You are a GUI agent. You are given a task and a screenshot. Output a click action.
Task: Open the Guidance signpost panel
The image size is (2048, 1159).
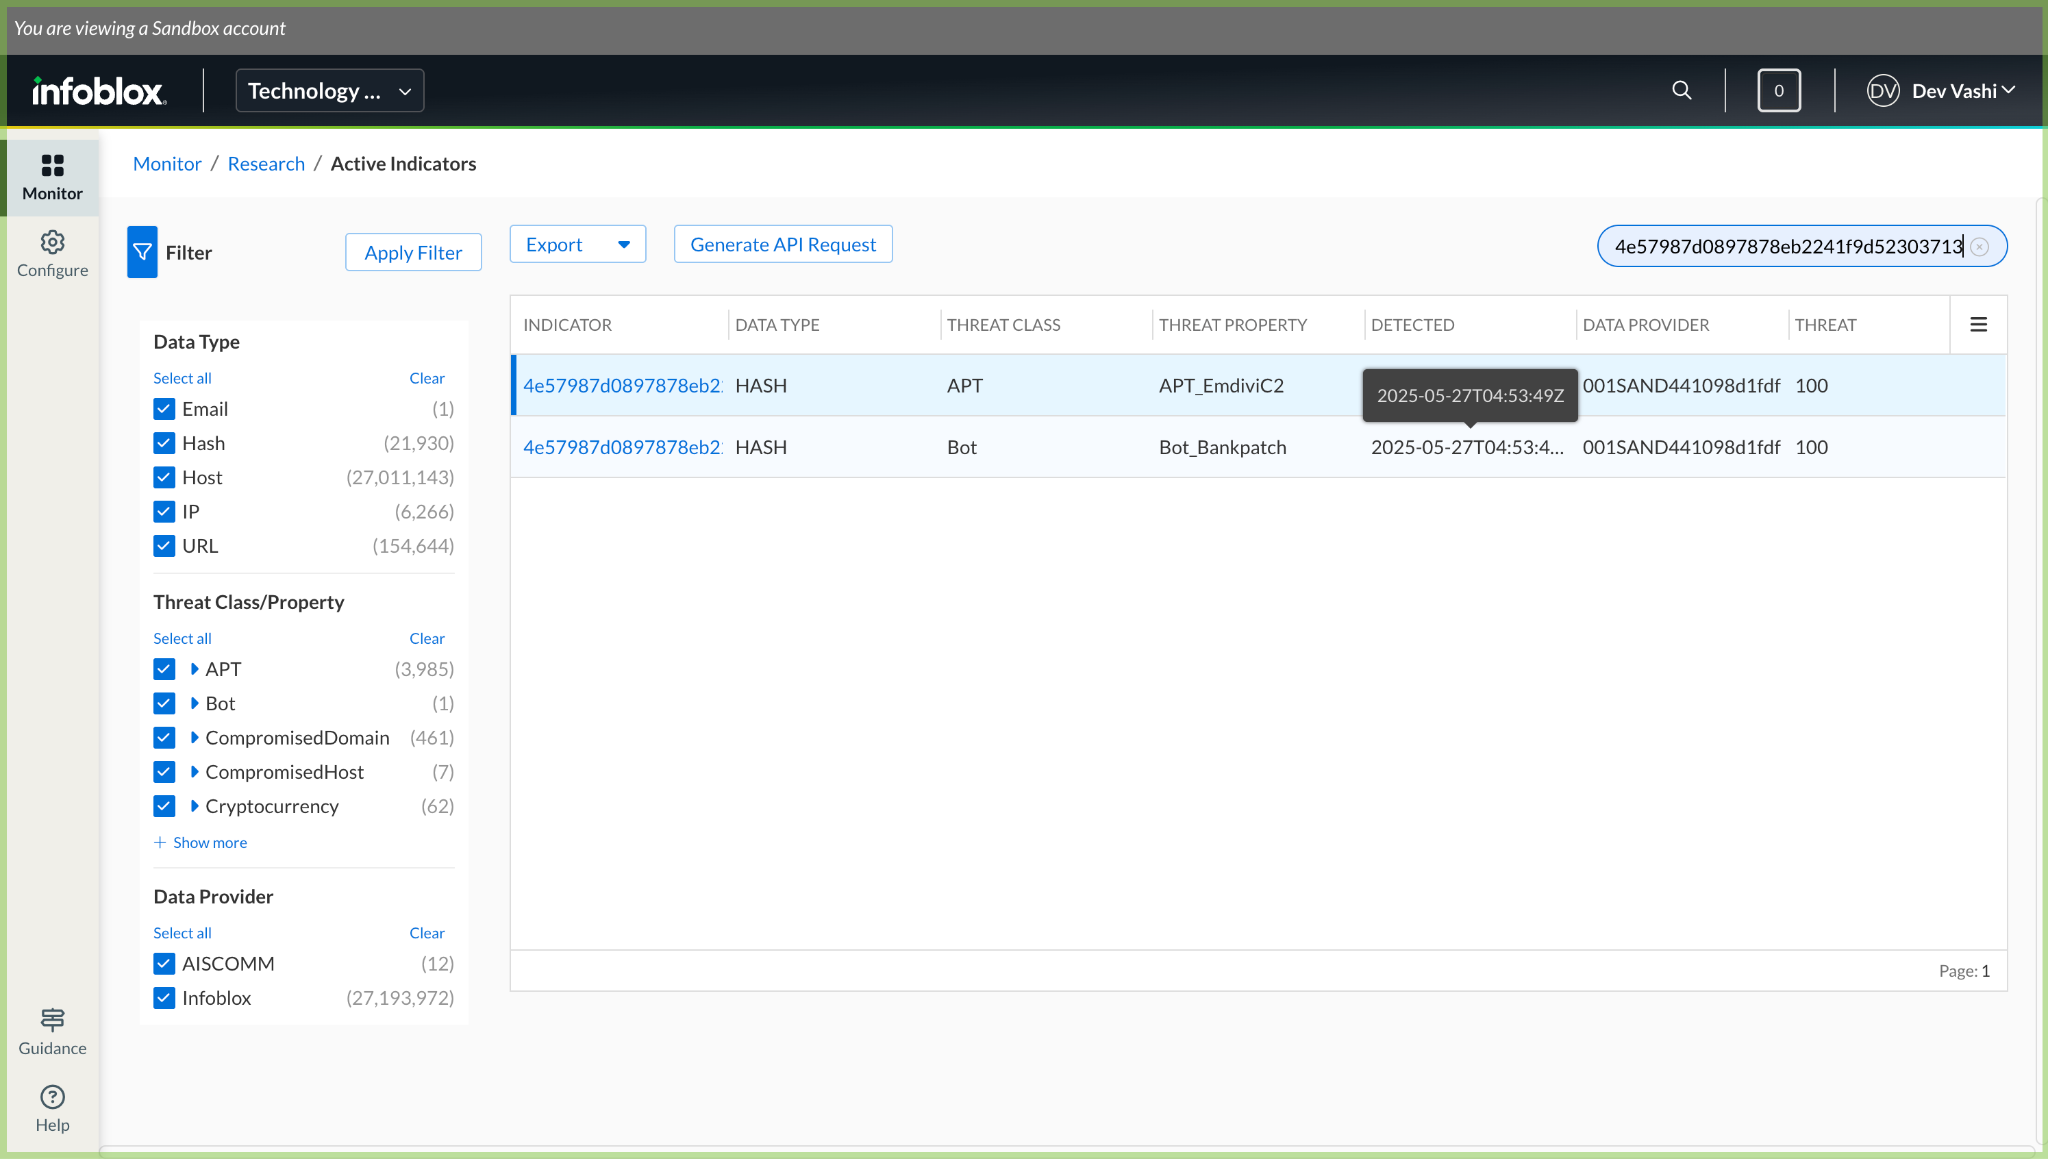(52, 1032)
